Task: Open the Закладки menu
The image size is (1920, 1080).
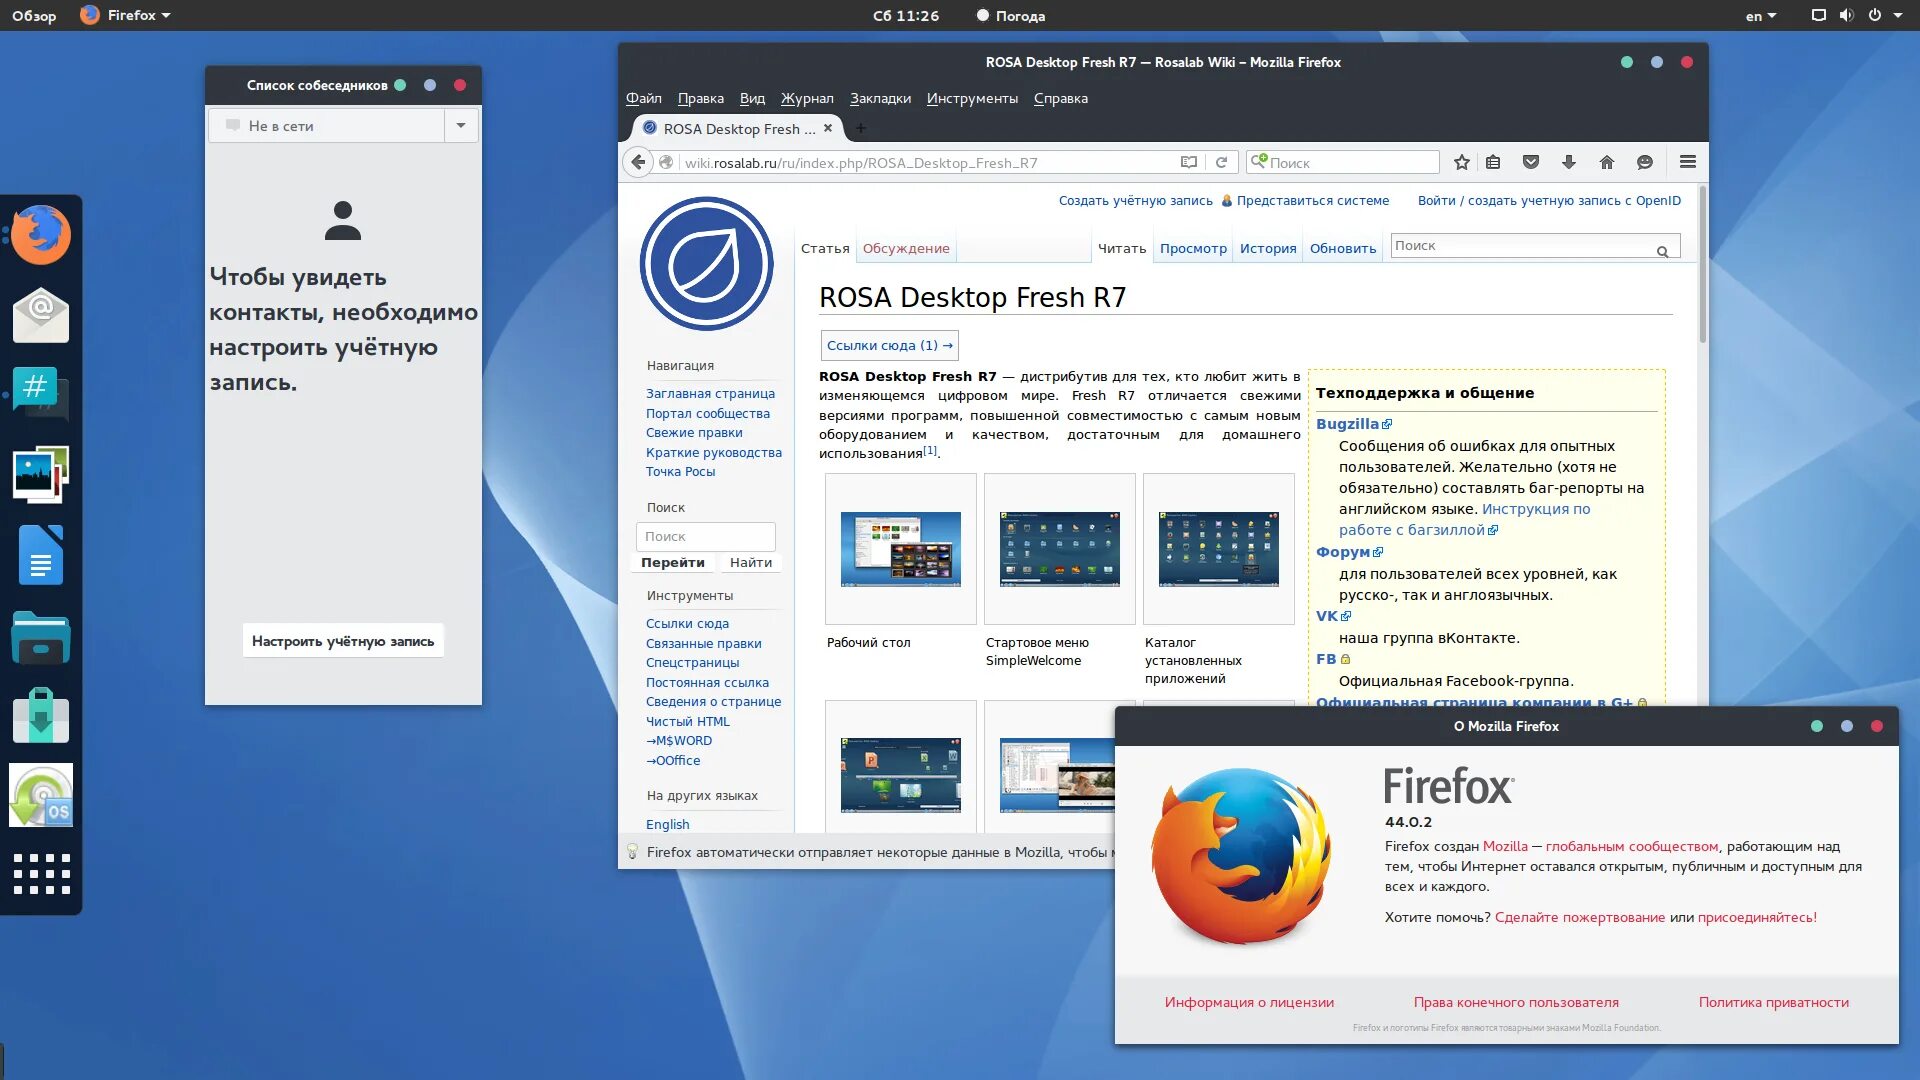Action: tap(880, 98)
